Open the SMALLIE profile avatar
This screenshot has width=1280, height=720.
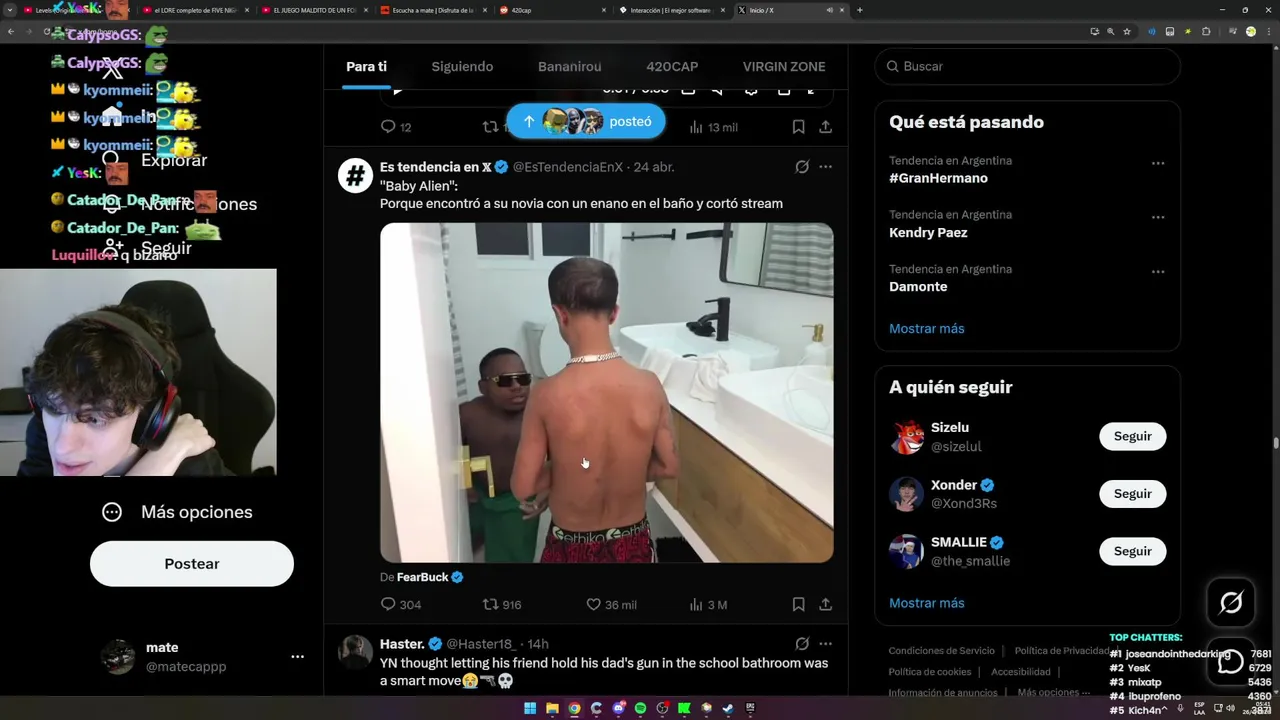click(907, 552)
